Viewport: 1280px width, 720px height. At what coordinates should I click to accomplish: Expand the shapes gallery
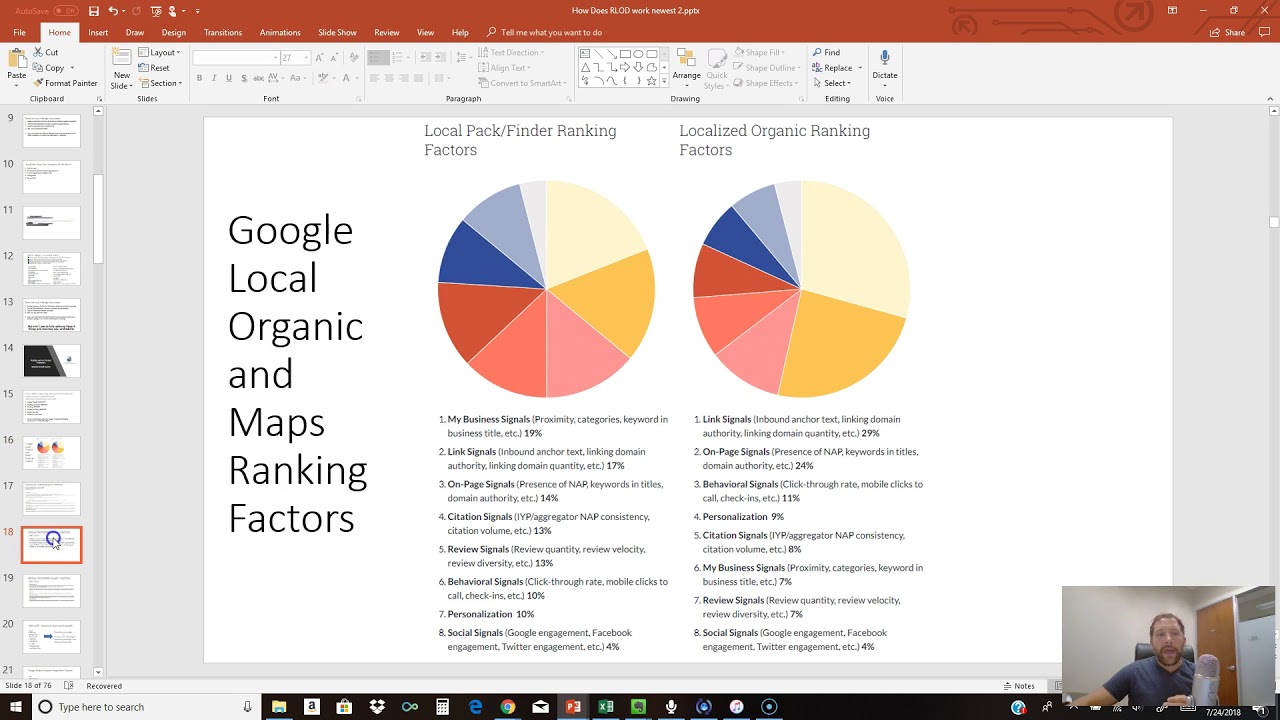coord(665,82)
